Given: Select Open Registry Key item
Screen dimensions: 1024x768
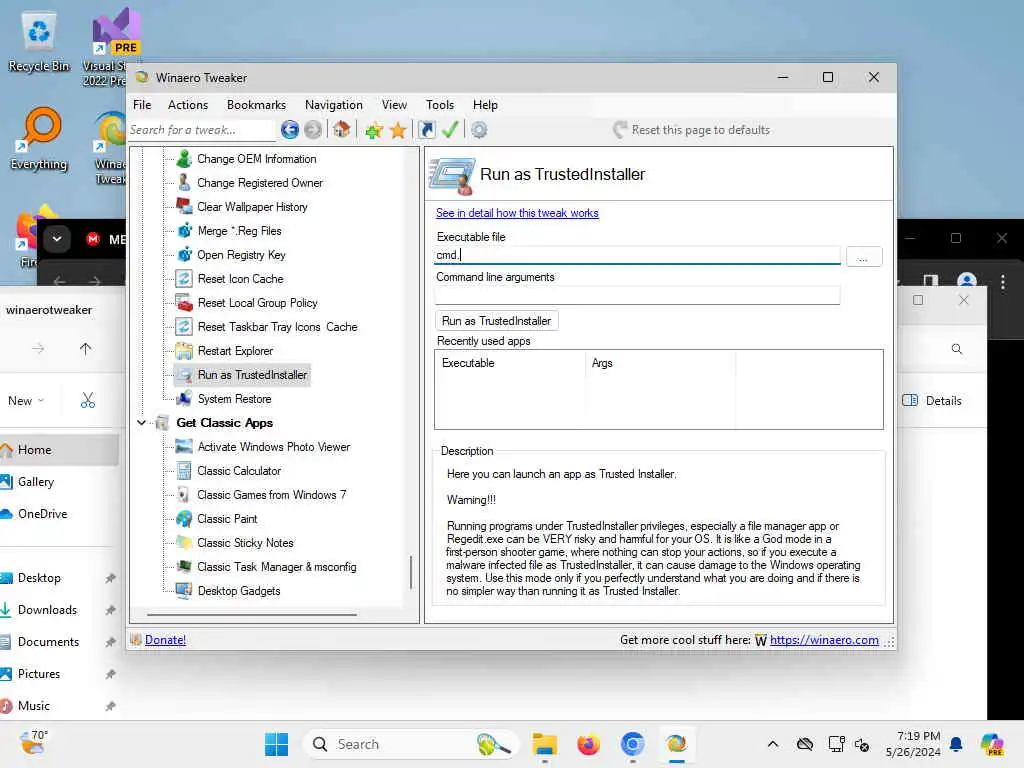Looking at the screenshot, I should 241,255.
